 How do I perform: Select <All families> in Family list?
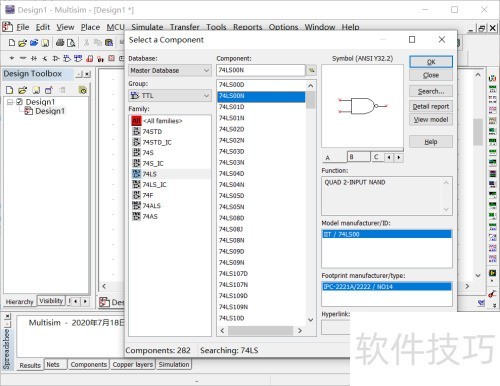pos(170,121)
